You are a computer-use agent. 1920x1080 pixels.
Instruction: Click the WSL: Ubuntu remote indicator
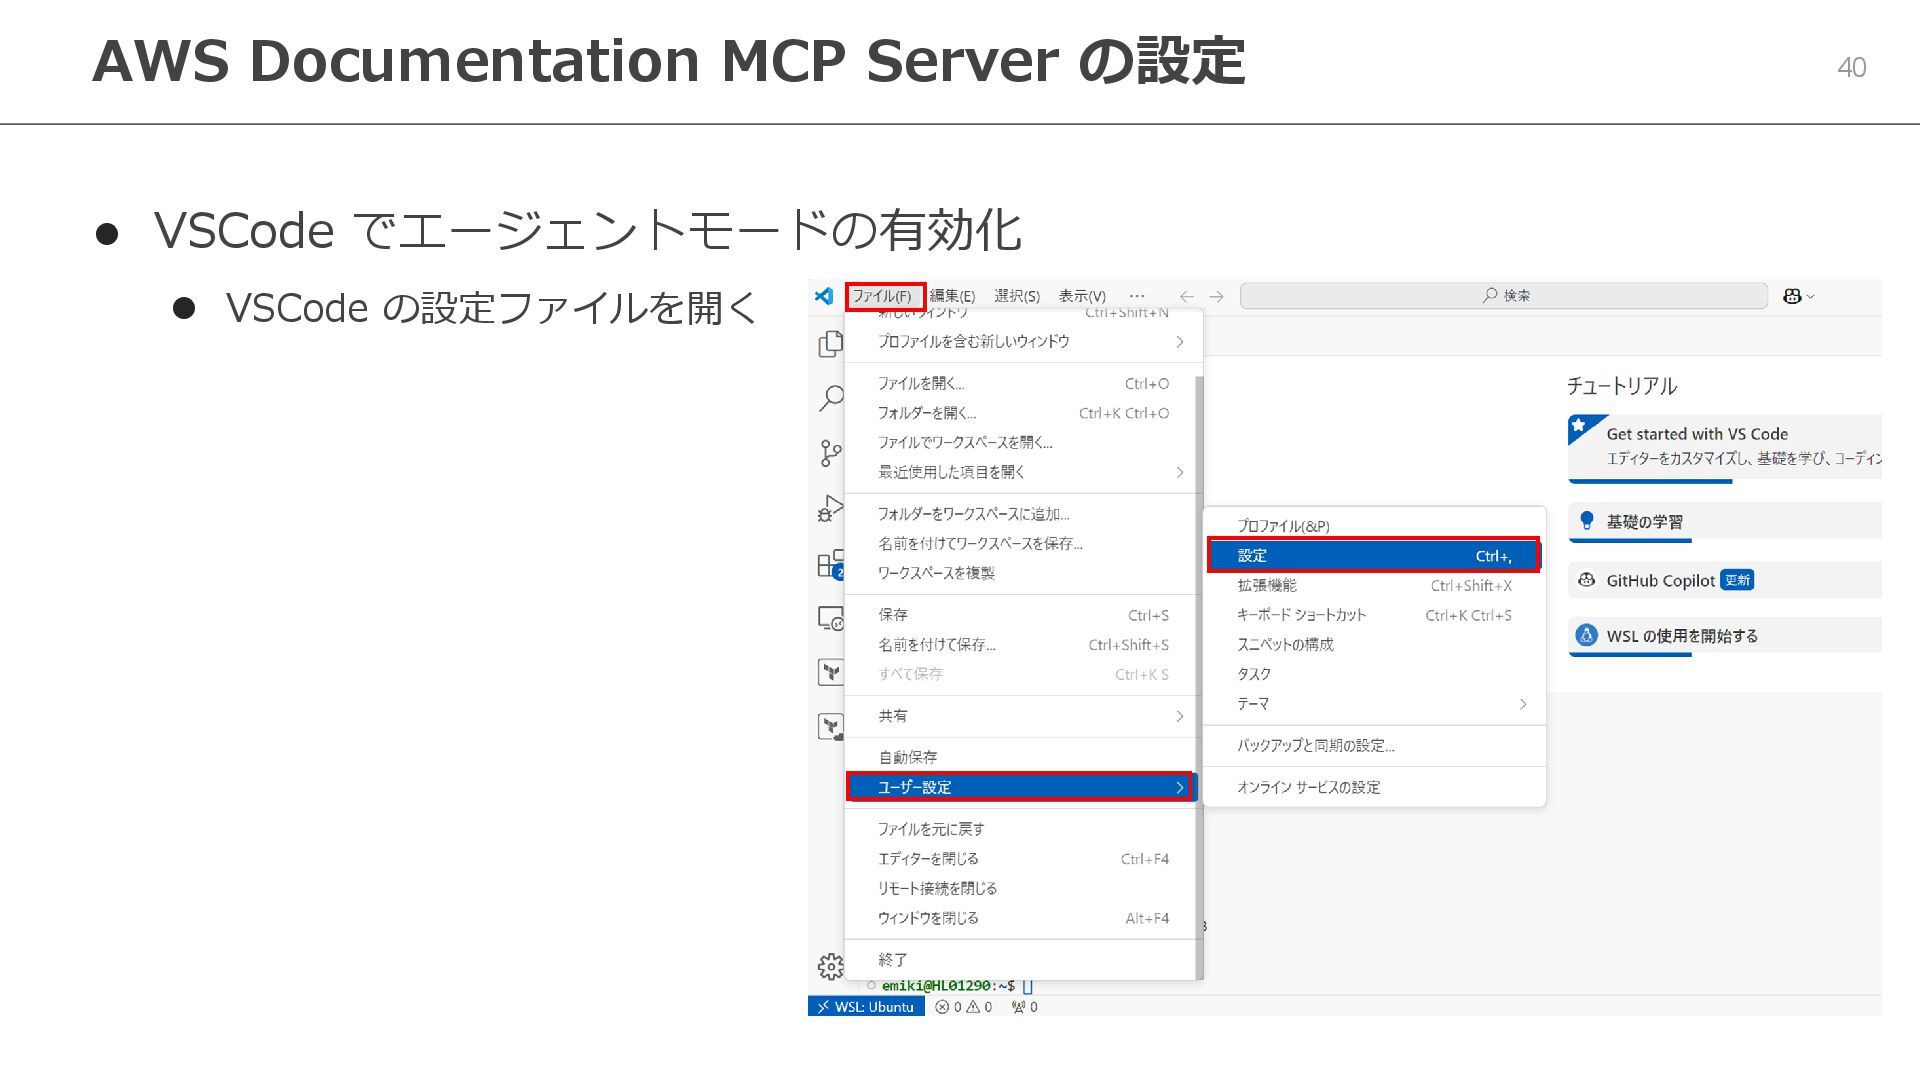(866, 1007)
